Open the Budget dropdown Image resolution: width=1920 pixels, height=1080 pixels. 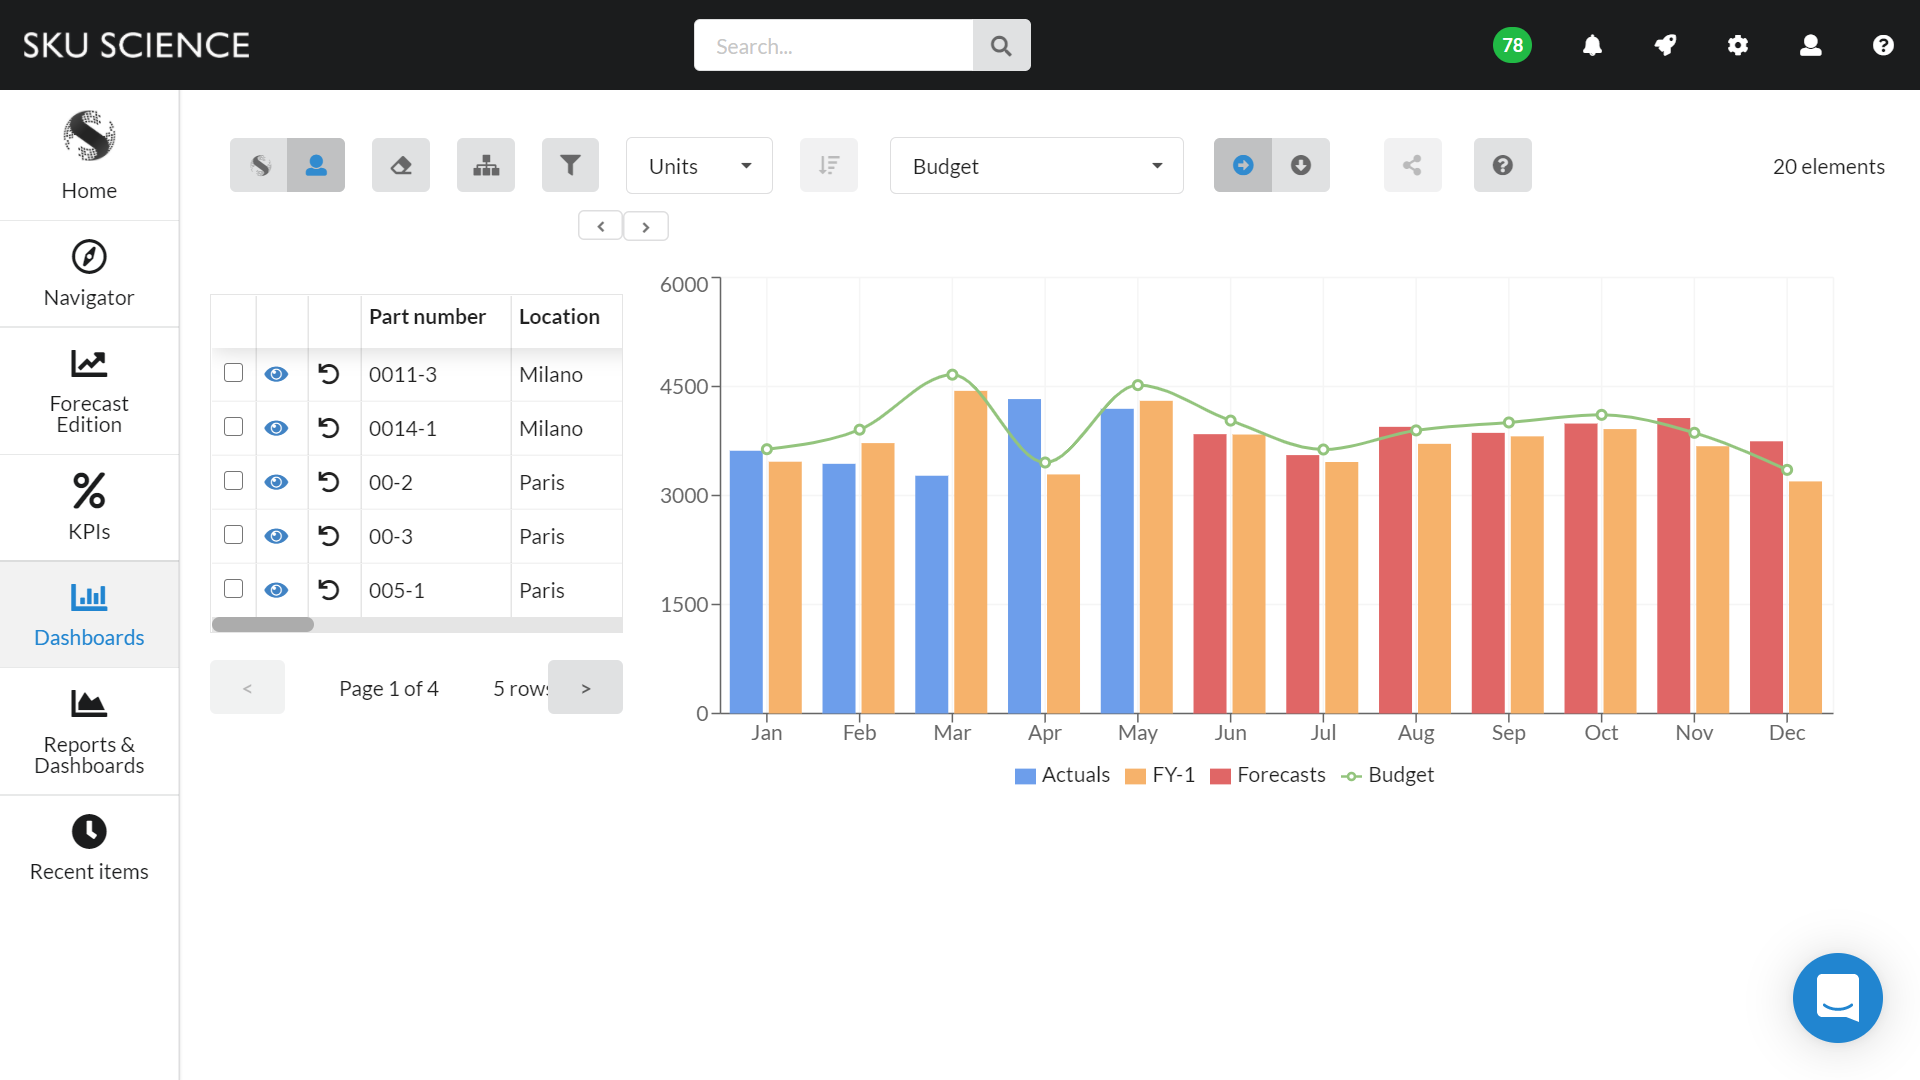coord(1036,165)
